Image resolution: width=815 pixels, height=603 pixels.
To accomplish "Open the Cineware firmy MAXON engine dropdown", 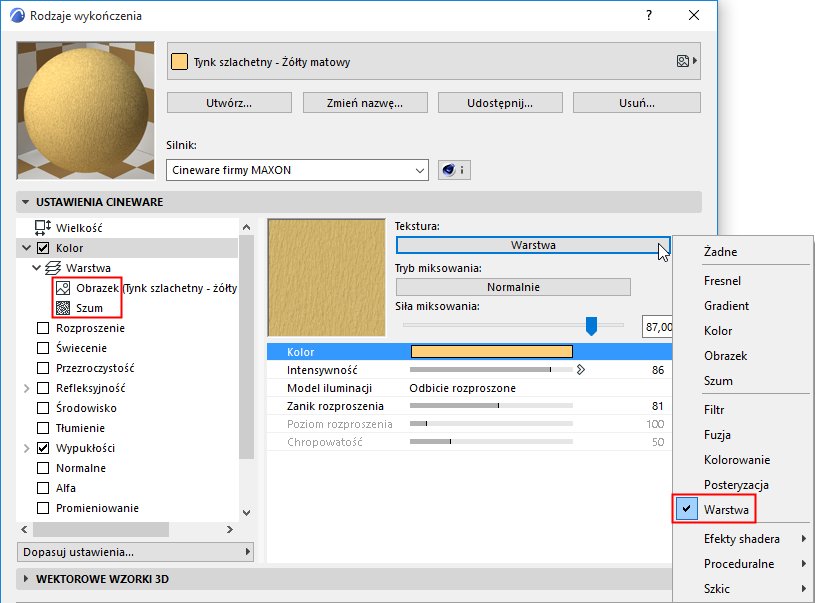I will coord(297,170).
